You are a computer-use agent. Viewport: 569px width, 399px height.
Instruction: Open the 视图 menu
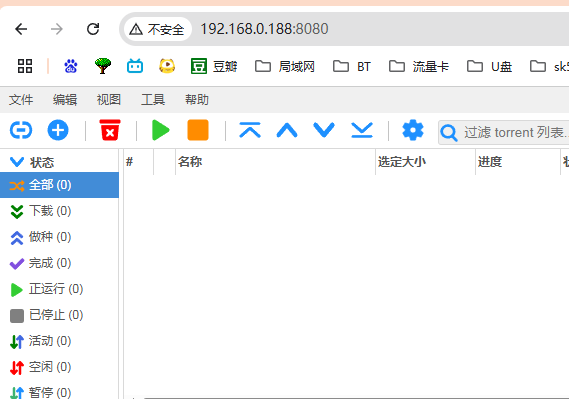click(x=109, y=99)
